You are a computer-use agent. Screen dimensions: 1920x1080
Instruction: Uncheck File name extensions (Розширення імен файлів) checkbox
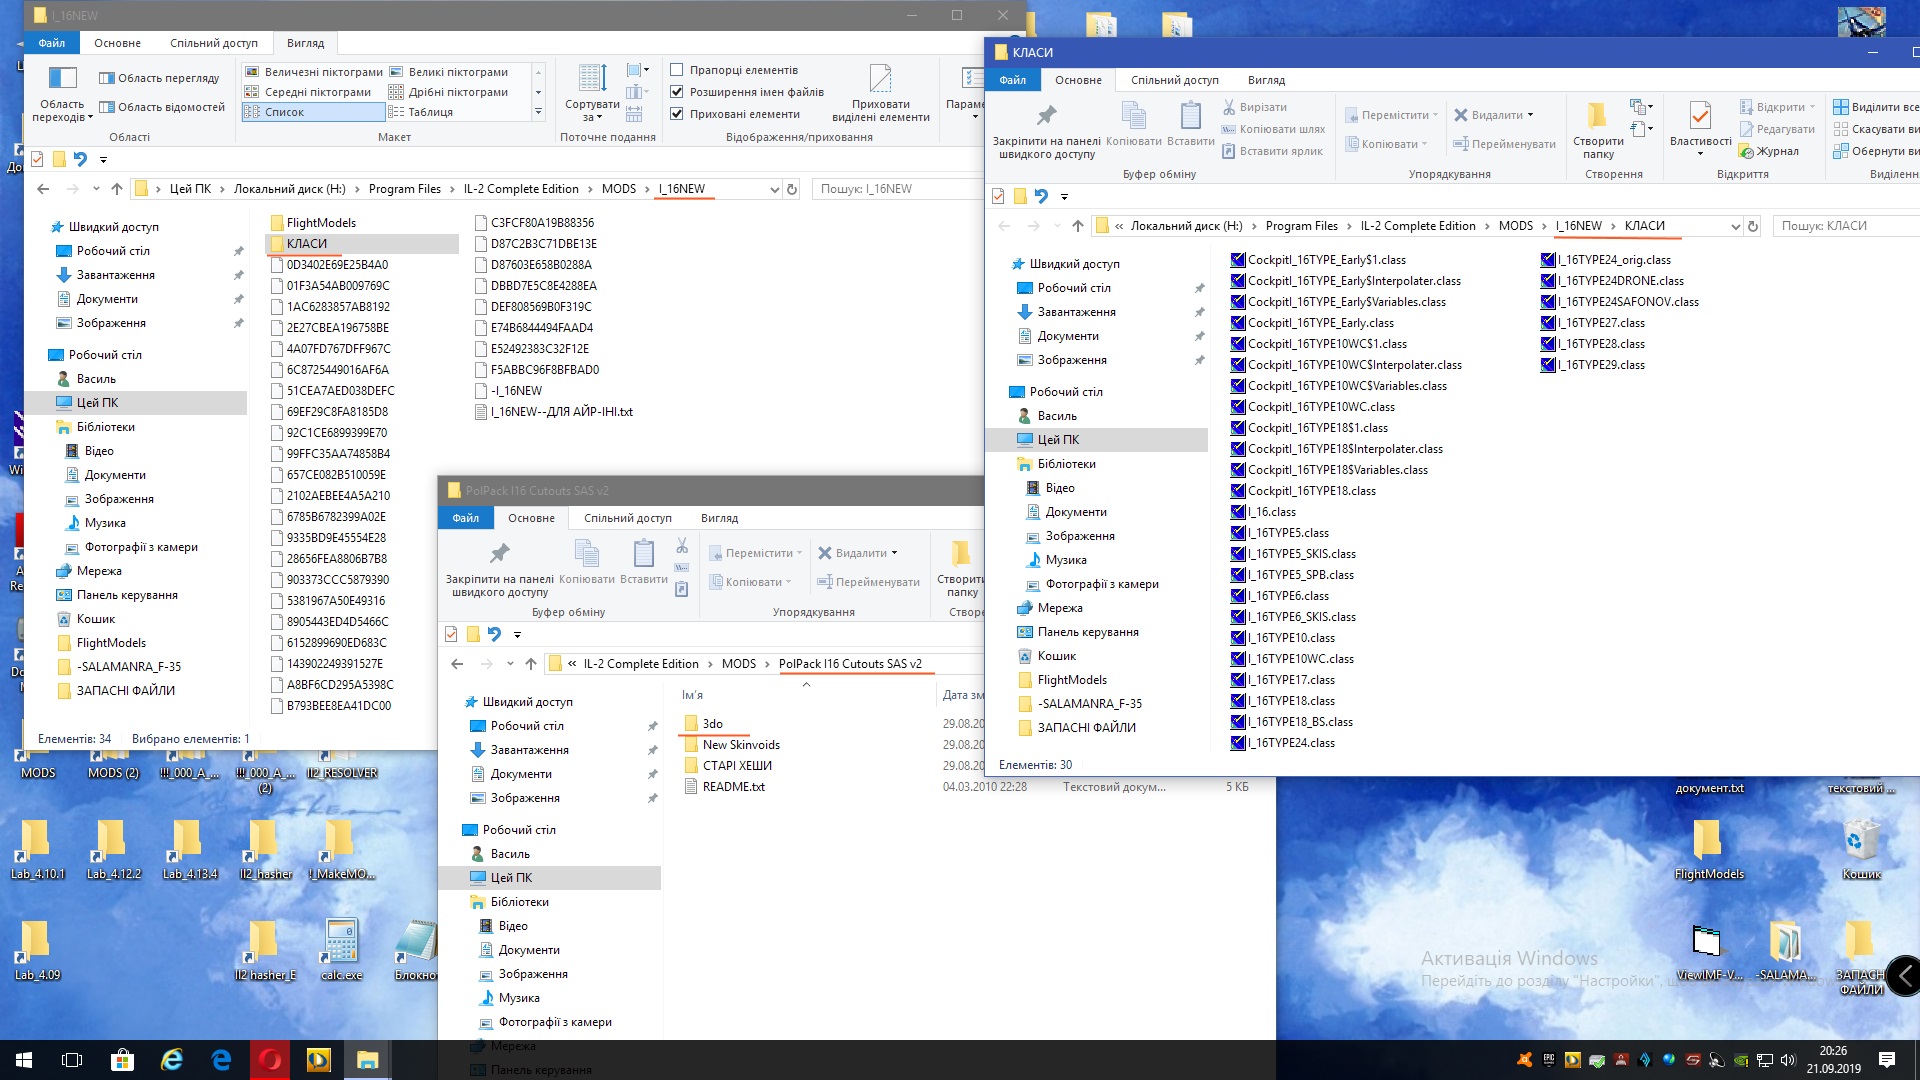click(677, 92)
